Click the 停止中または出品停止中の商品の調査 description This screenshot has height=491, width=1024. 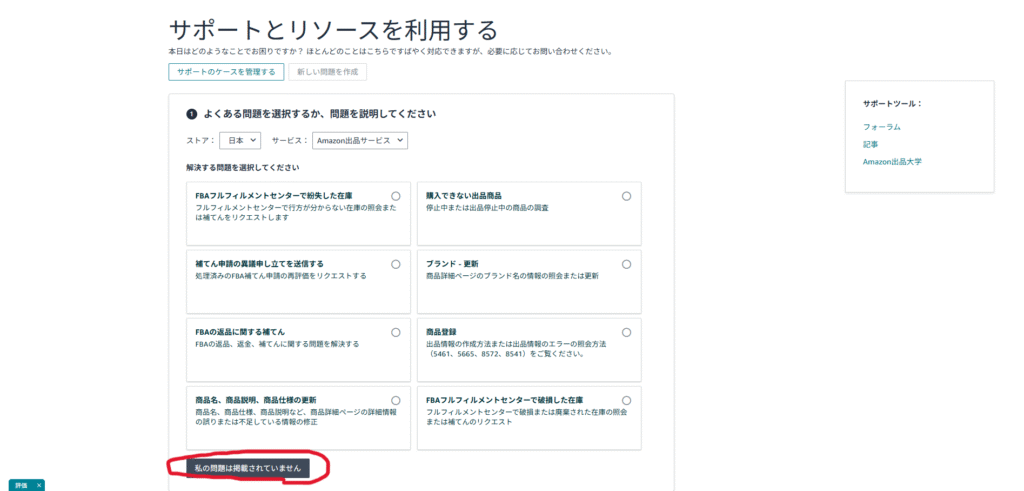click(x=487, y=208)
